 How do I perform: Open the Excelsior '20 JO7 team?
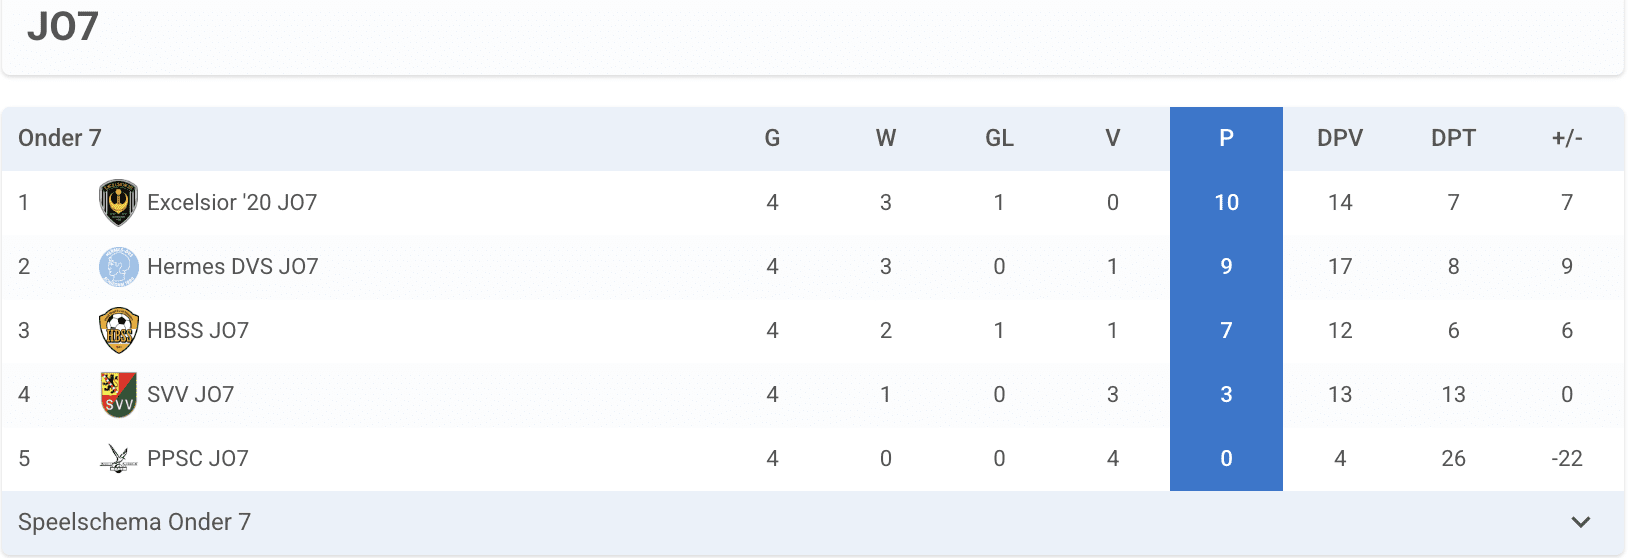[232, 202]
